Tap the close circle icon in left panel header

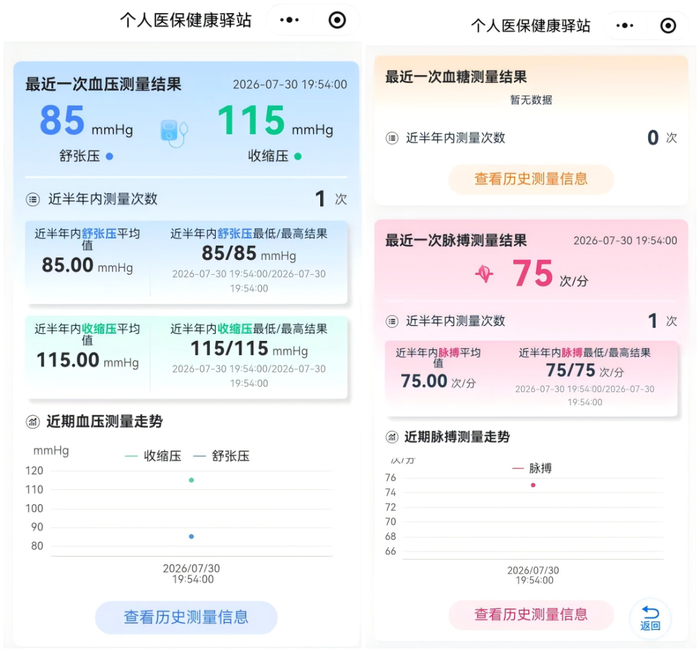click(337, 20)
